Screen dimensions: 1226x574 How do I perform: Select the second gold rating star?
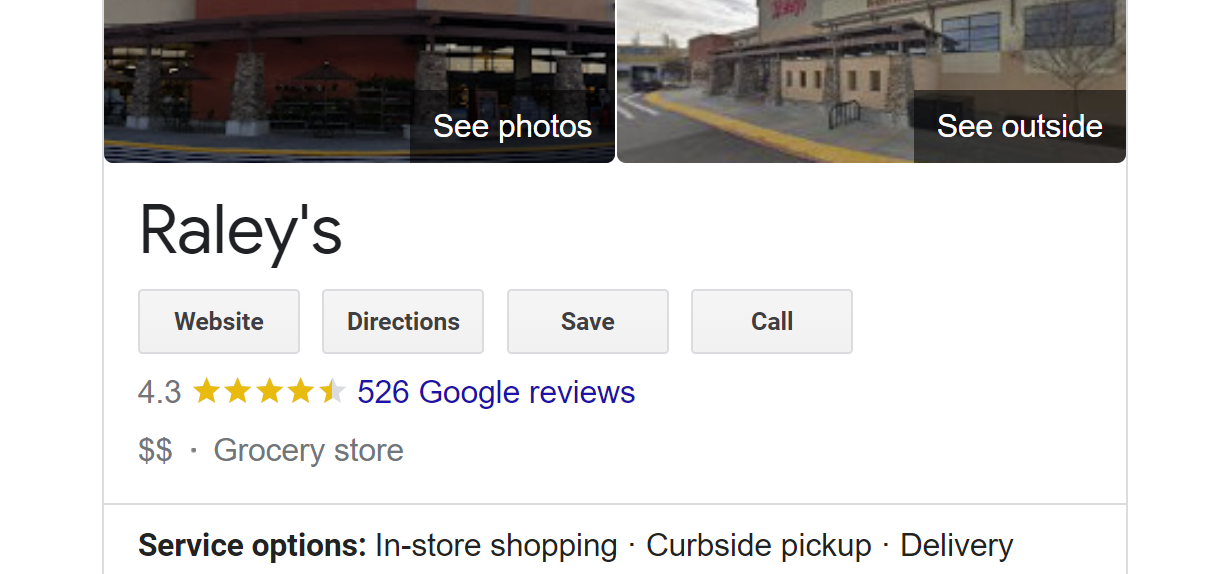(x=237, y=391)
